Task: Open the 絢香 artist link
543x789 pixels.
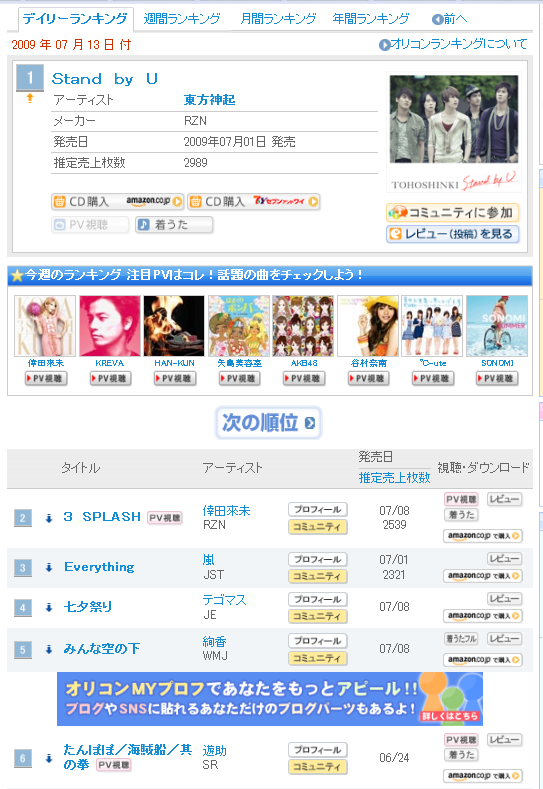Action: pos(214,642)
